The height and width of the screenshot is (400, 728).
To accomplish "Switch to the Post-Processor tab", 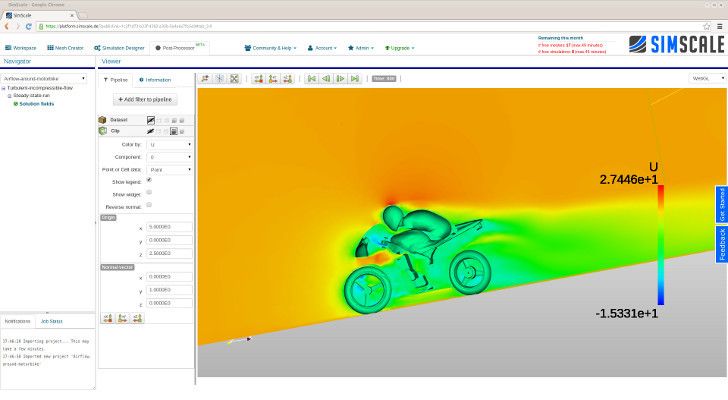I will (179, 48).
